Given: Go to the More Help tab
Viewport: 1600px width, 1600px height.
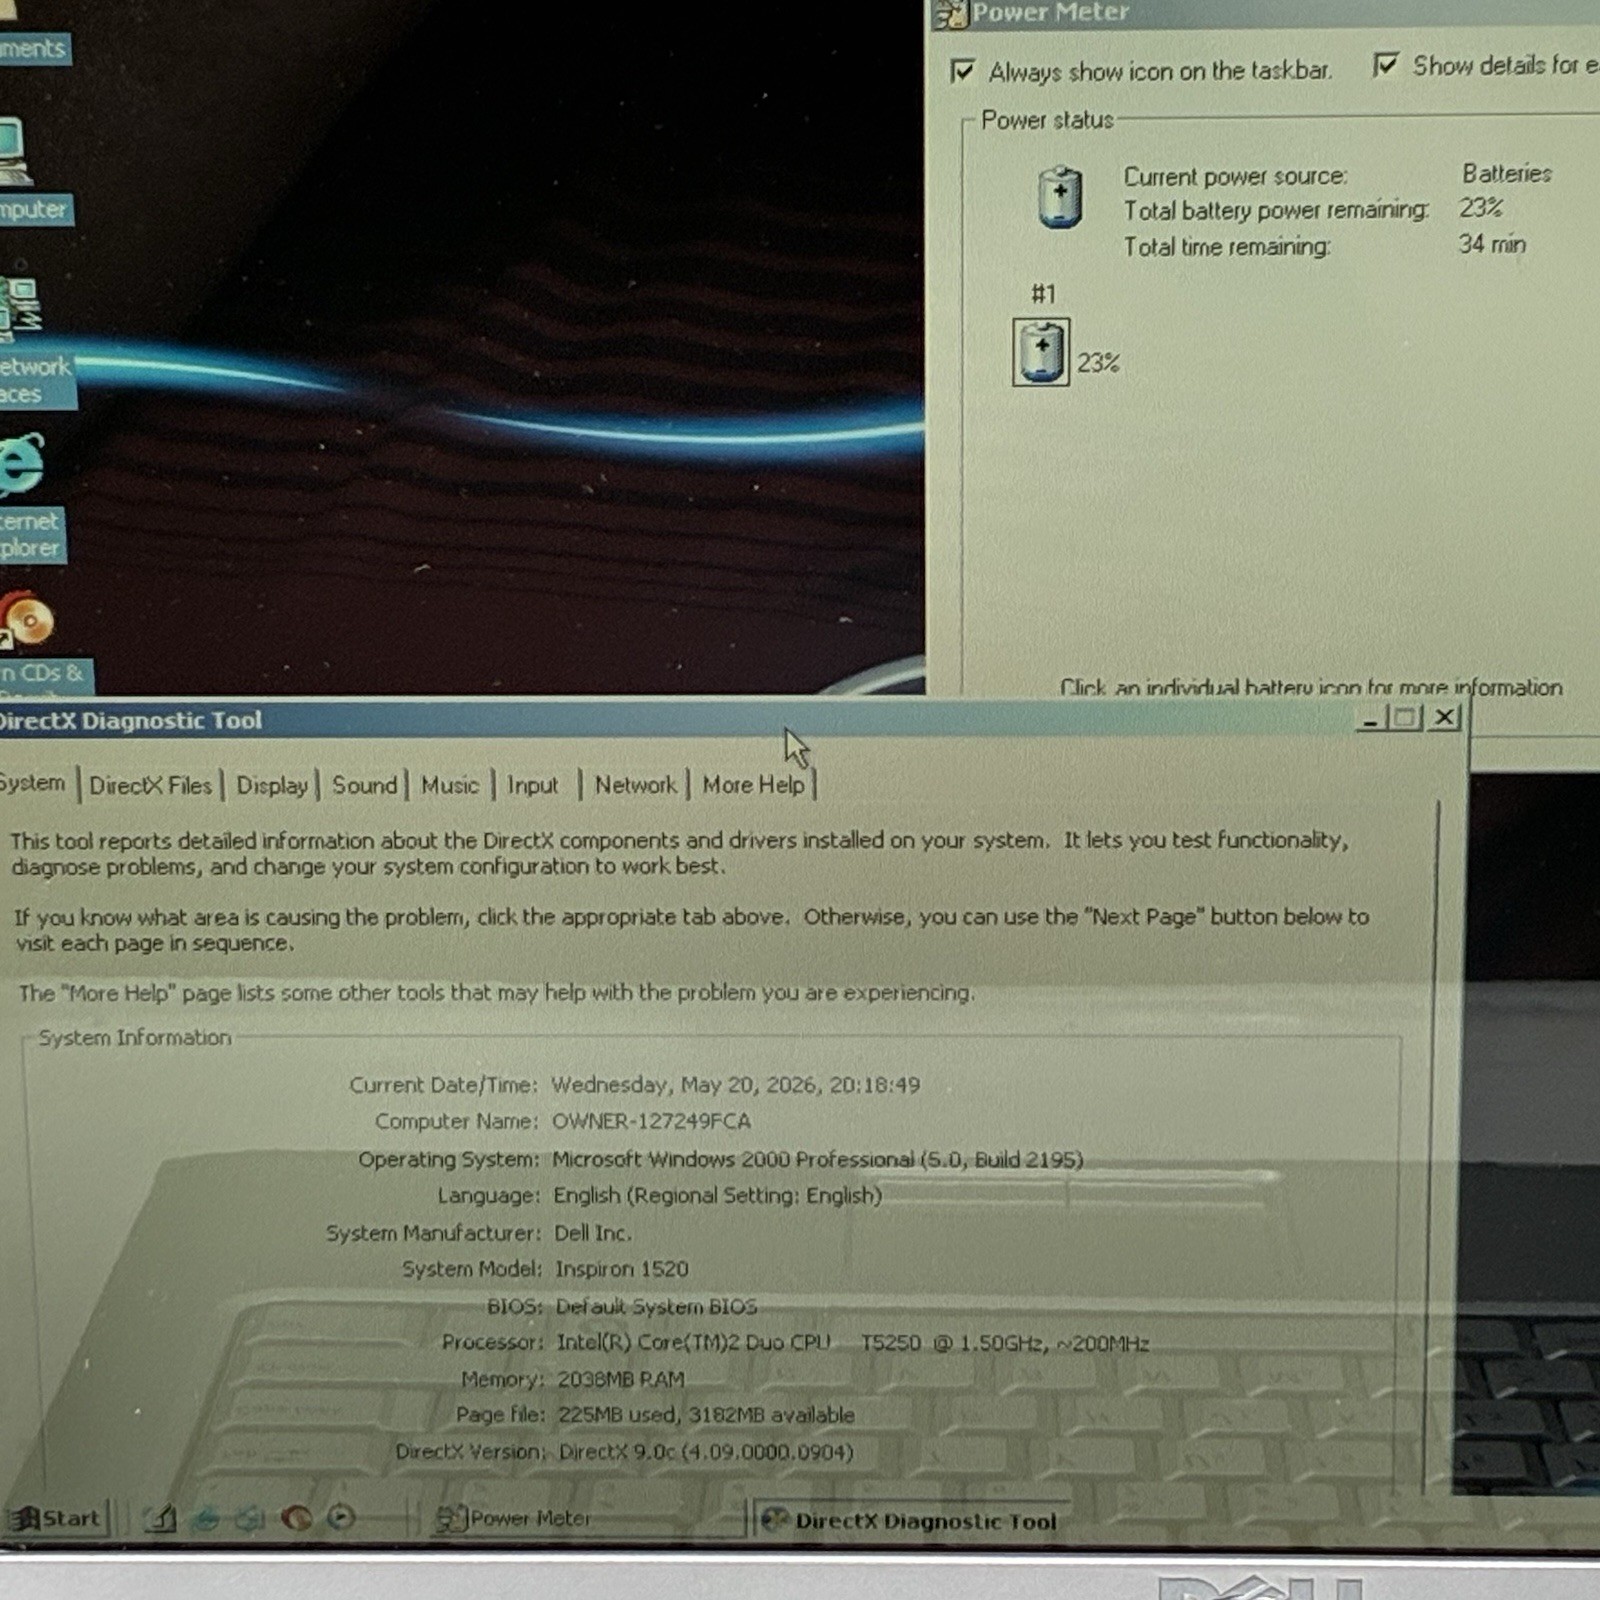Looking at the screenshot, I should point(753,785).
